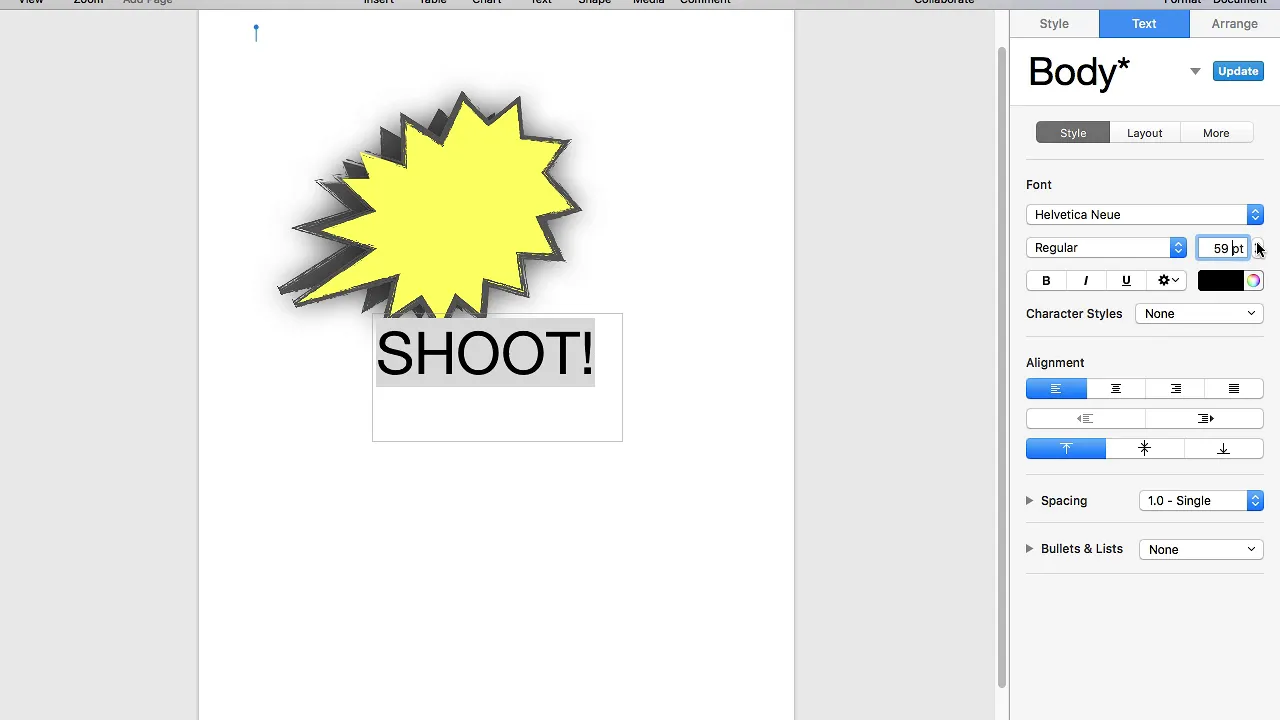This screenshot has height=720, width=1280.
Task: Switch to the Style inspector tab
Action: (x=1054, y=24)
